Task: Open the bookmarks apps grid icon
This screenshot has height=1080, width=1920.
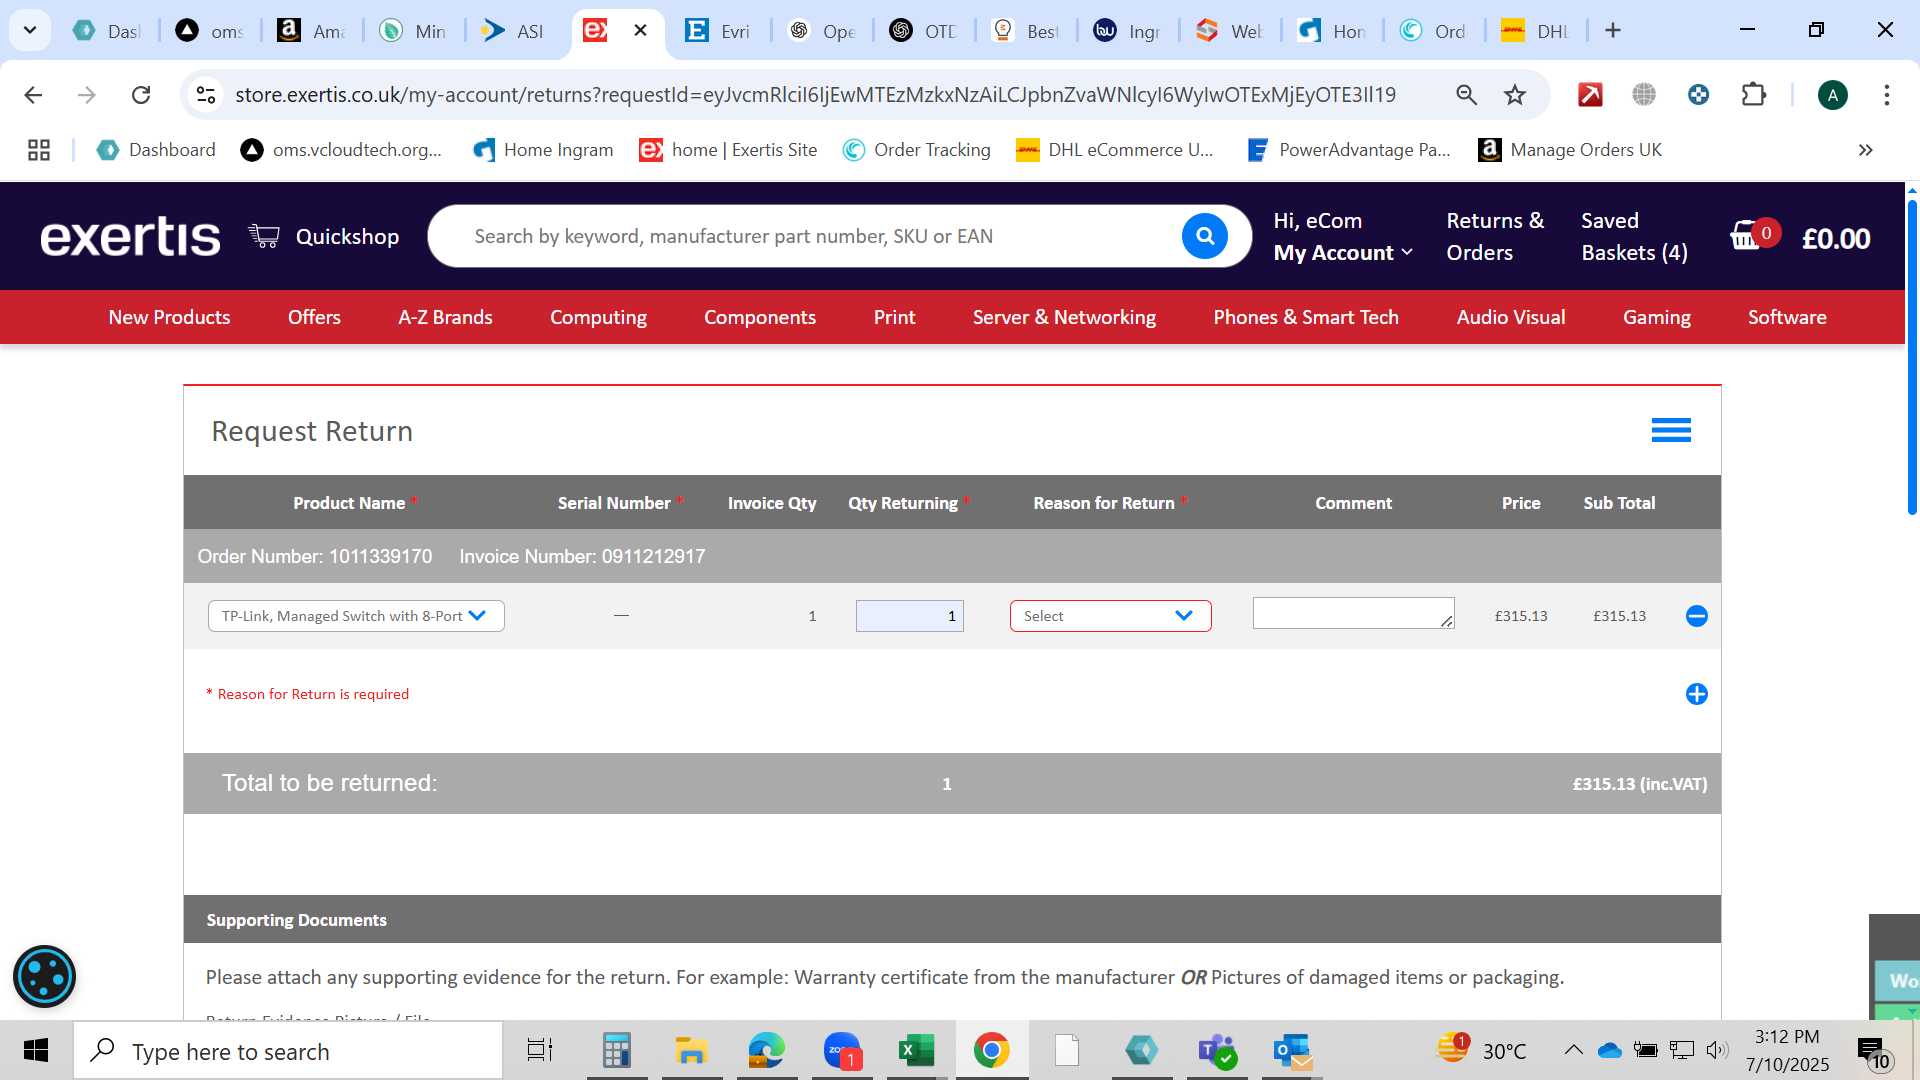Action: point(39,150)
